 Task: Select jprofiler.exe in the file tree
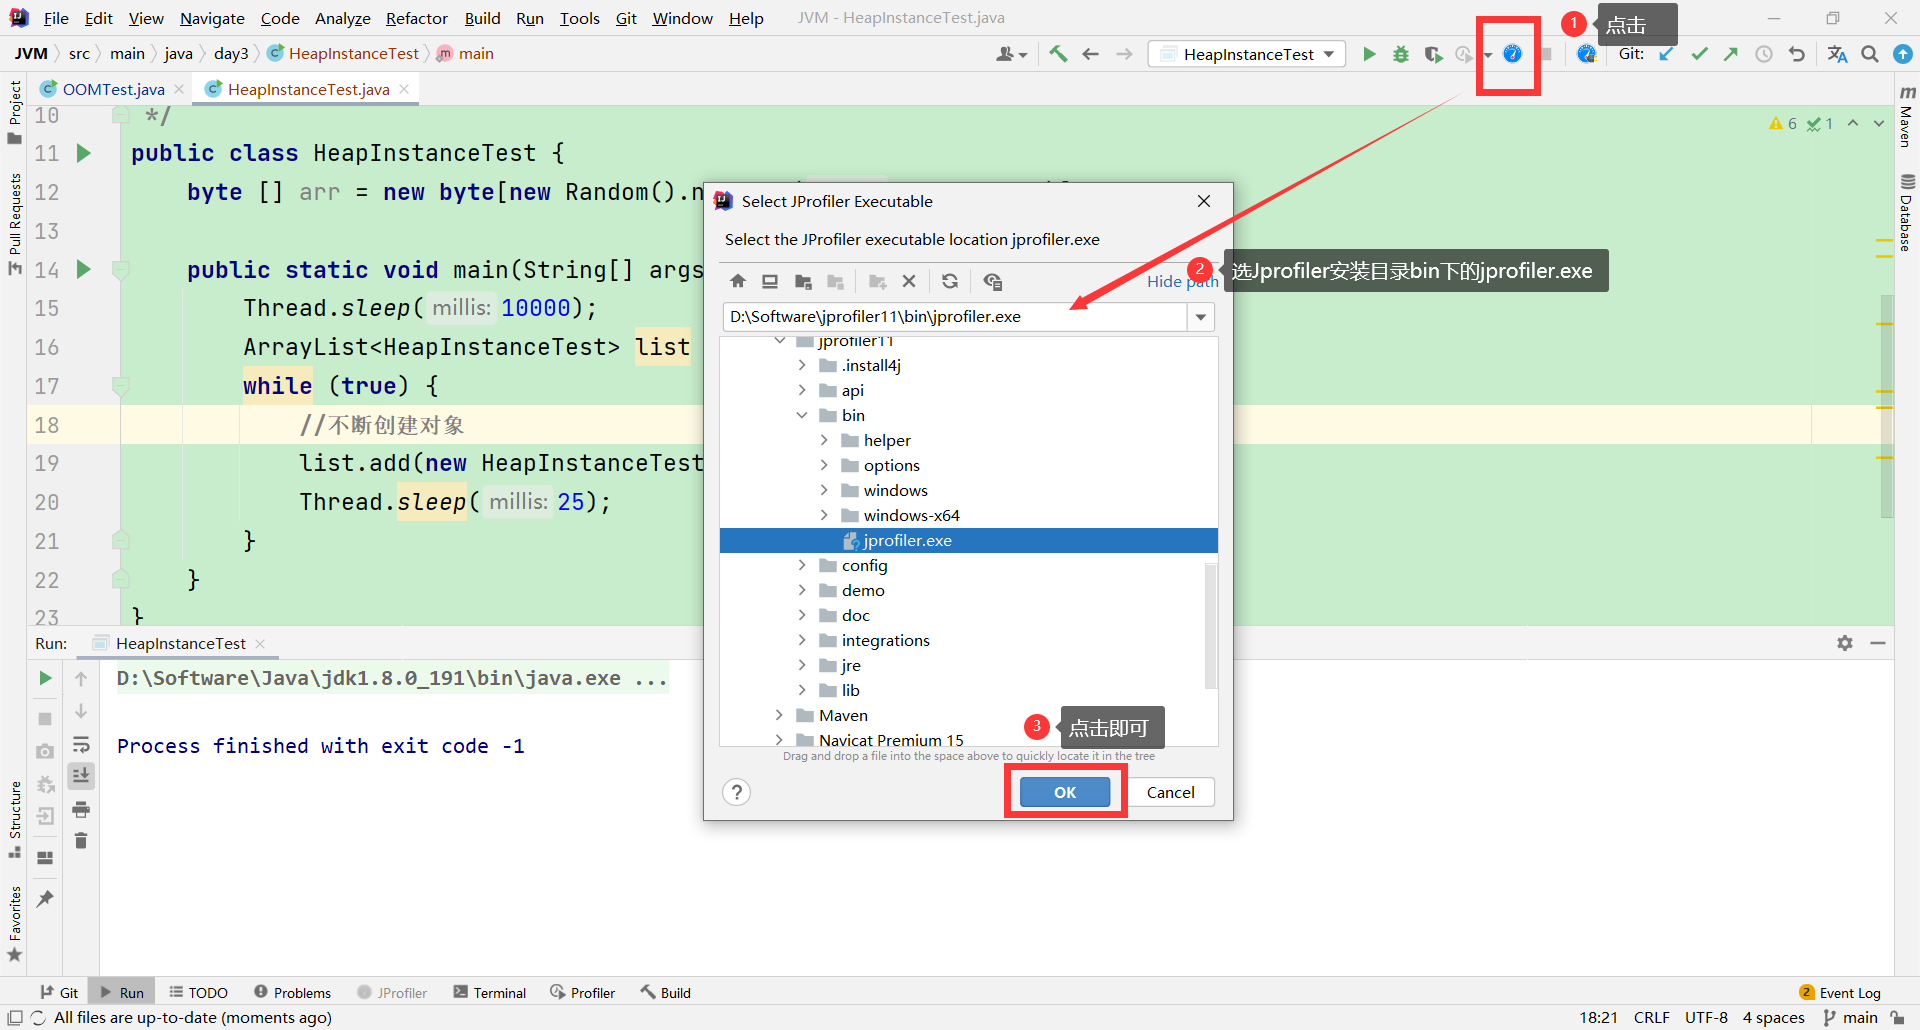pyautogui.click(x=968, y=540)
